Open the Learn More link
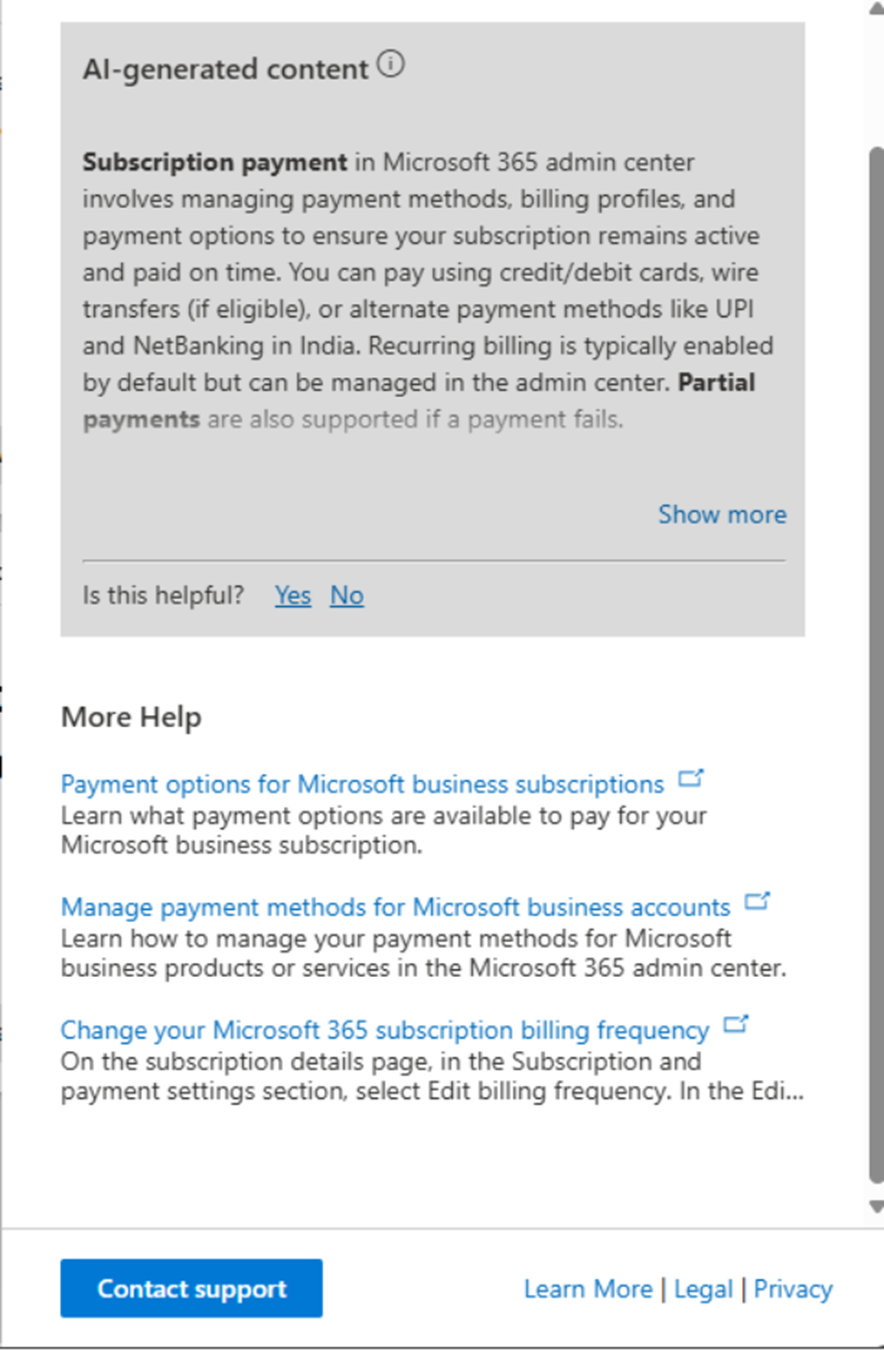The height and width of the screenshot is (1350, 884). [588, 1288]
